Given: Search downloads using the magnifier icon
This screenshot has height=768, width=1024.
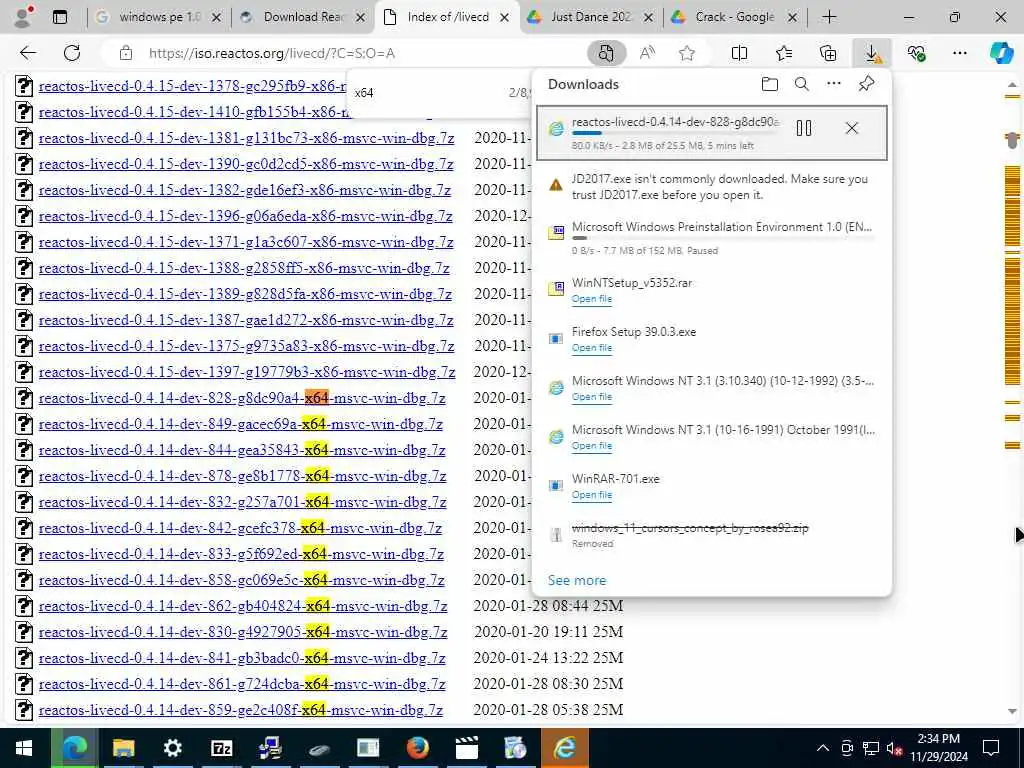Looking at the screenshot, I should click(x=802, y=84).
